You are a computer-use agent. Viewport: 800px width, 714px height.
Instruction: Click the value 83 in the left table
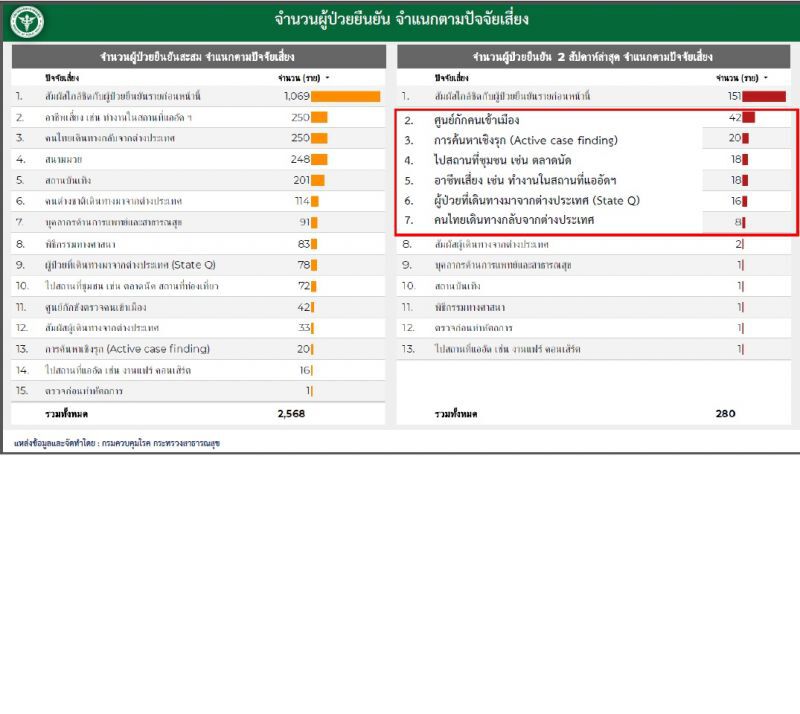pos(304,244)
